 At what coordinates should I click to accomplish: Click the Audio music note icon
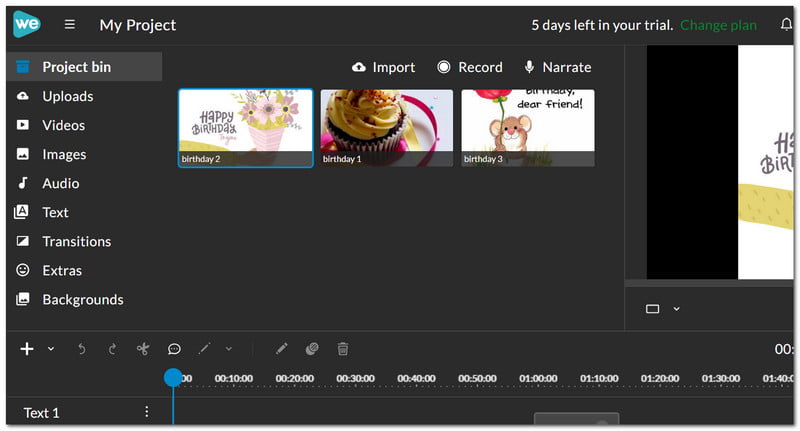pyautogui.click(x=22, y=183)
